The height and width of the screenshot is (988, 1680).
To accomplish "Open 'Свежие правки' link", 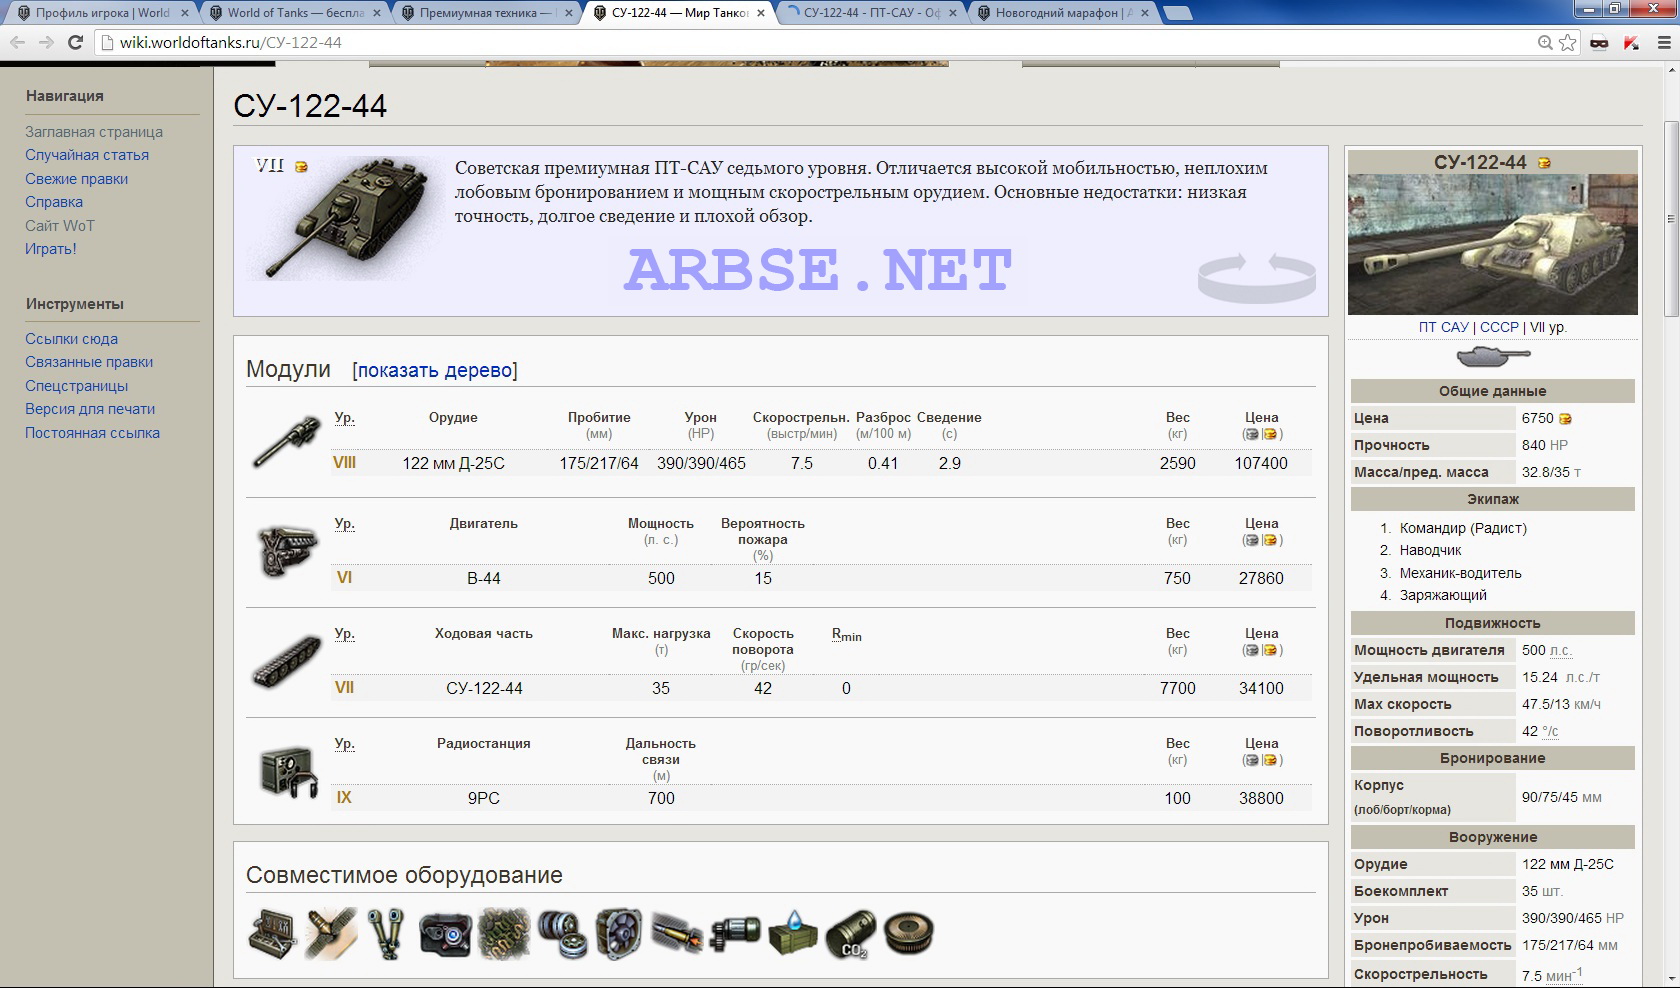I will tap(76, 179).
